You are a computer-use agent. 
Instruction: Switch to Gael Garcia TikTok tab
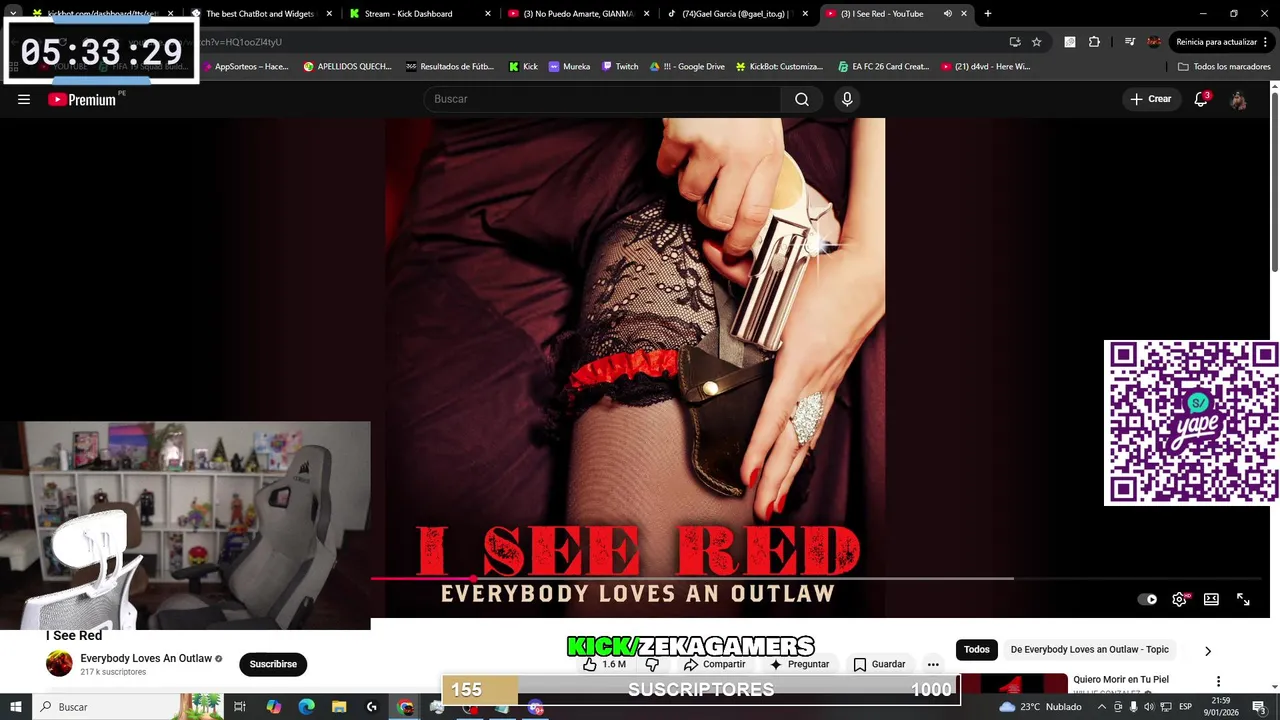738,14
